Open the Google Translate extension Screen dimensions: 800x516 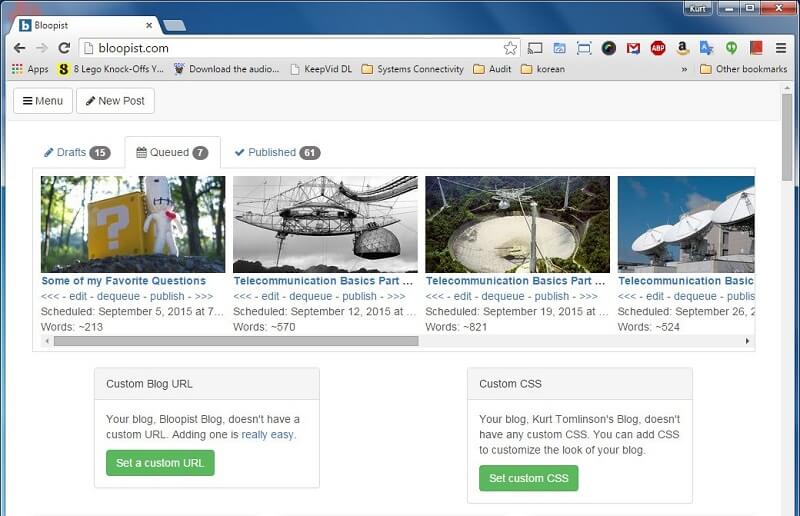[x=706, y=48]
